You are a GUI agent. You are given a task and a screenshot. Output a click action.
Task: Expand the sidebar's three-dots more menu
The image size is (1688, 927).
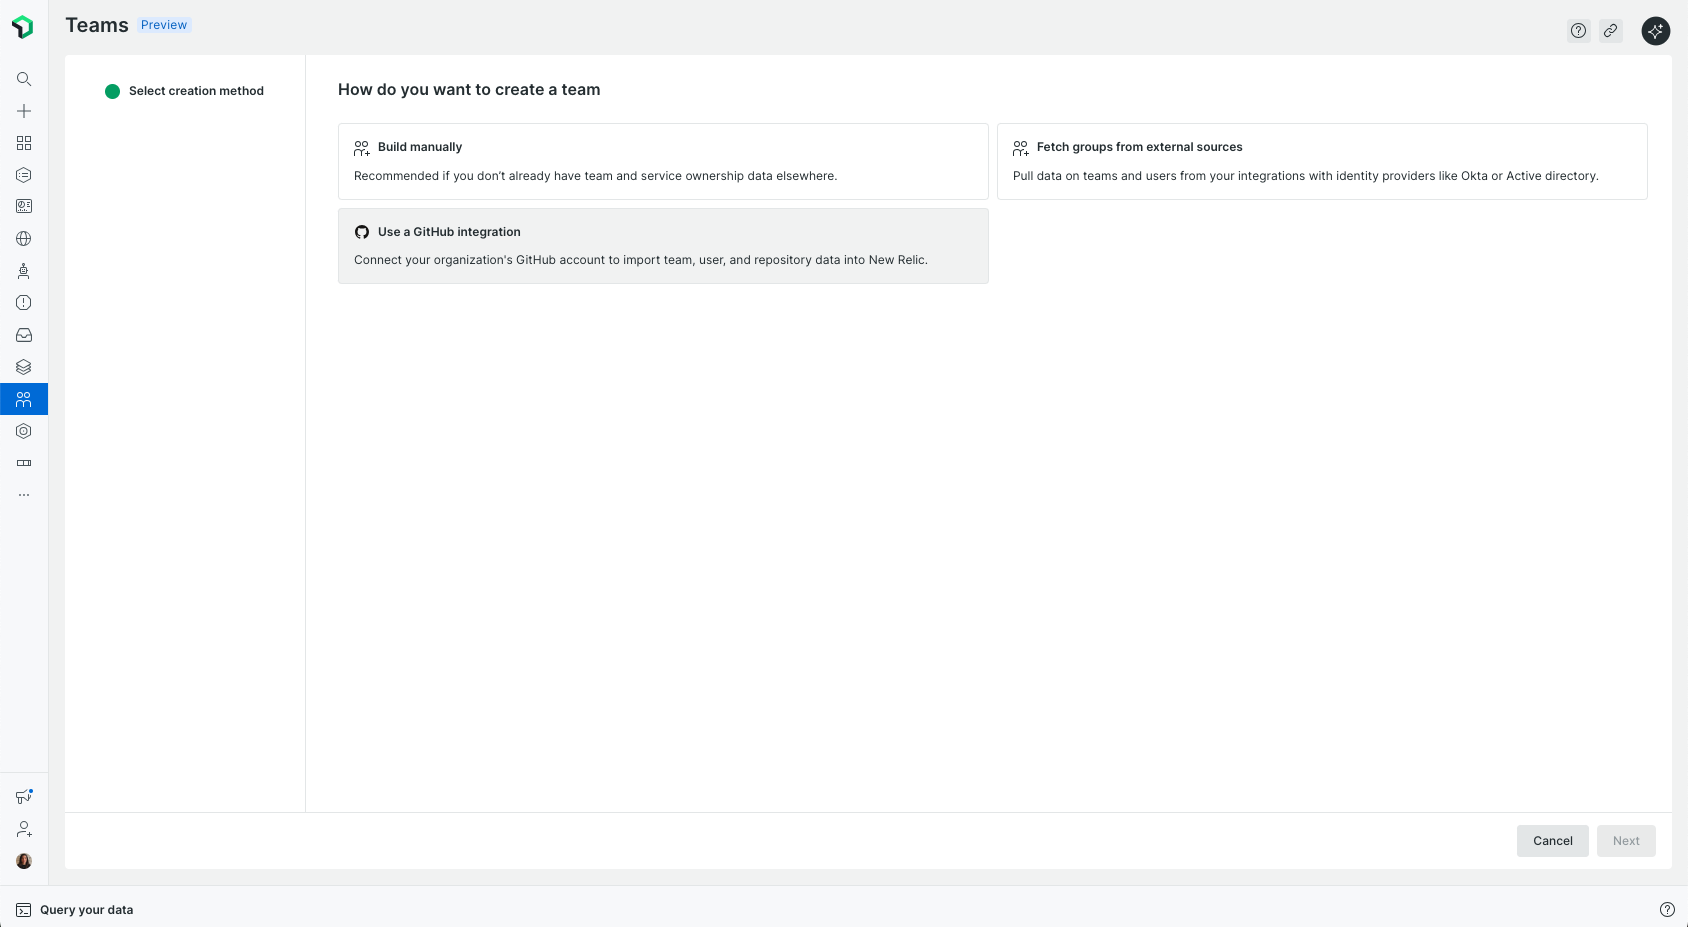[24, 495]
